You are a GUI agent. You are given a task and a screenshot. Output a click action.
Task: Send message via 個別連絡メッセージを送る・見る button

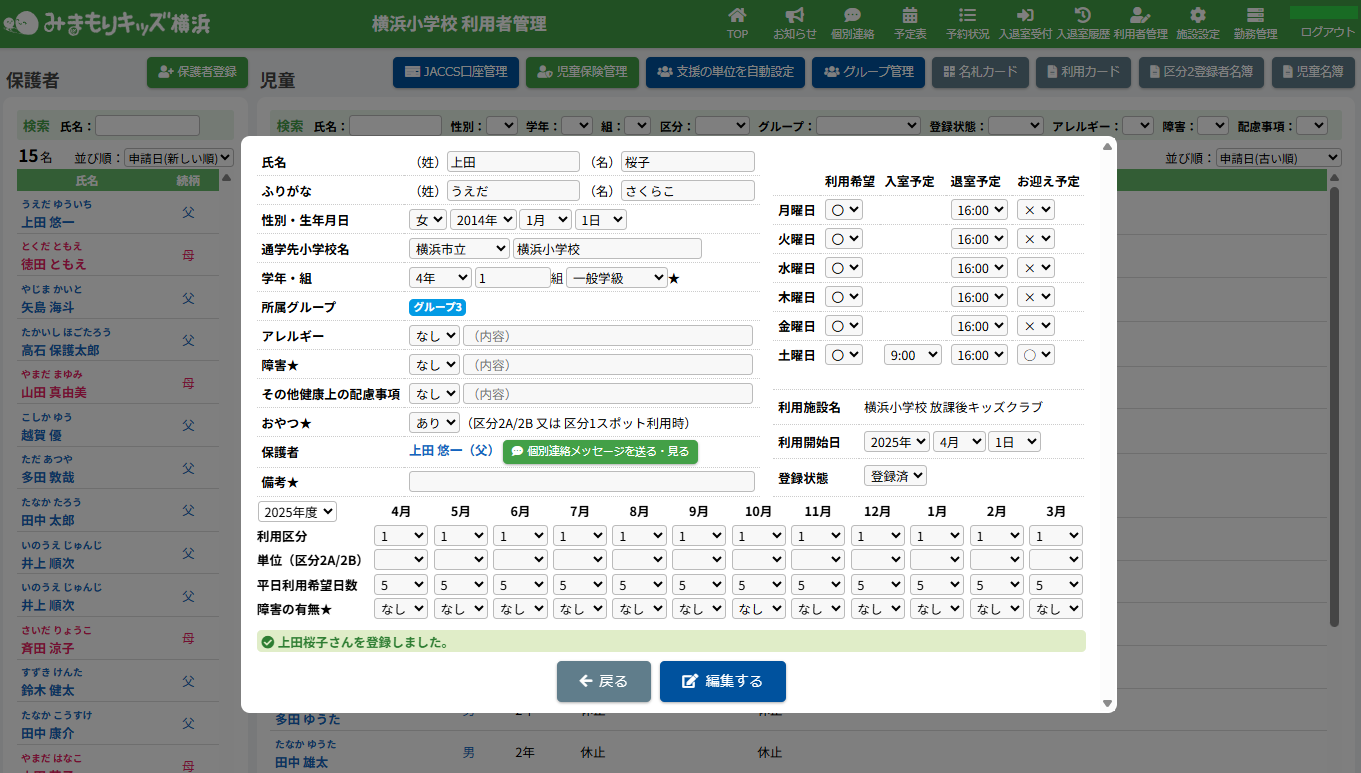pos(600,451)
